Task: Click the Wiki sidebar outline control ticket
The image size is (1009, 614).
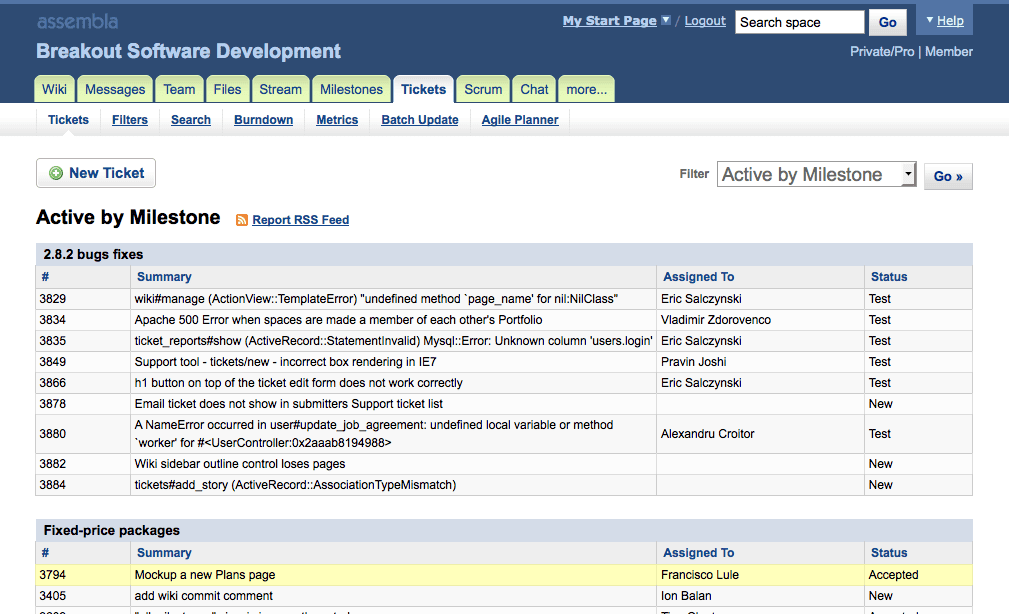Action: tap(240, 464)
